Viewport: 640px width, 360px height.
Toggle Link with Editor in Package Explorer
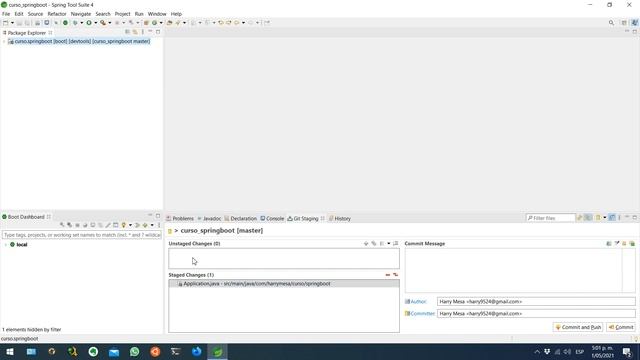click(135, 32)
